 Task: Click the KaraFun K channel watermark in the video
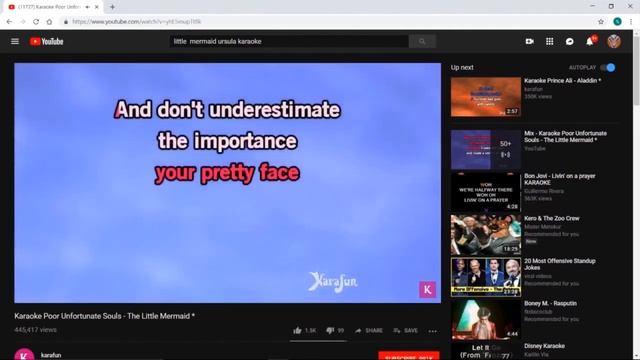(427, 289)
